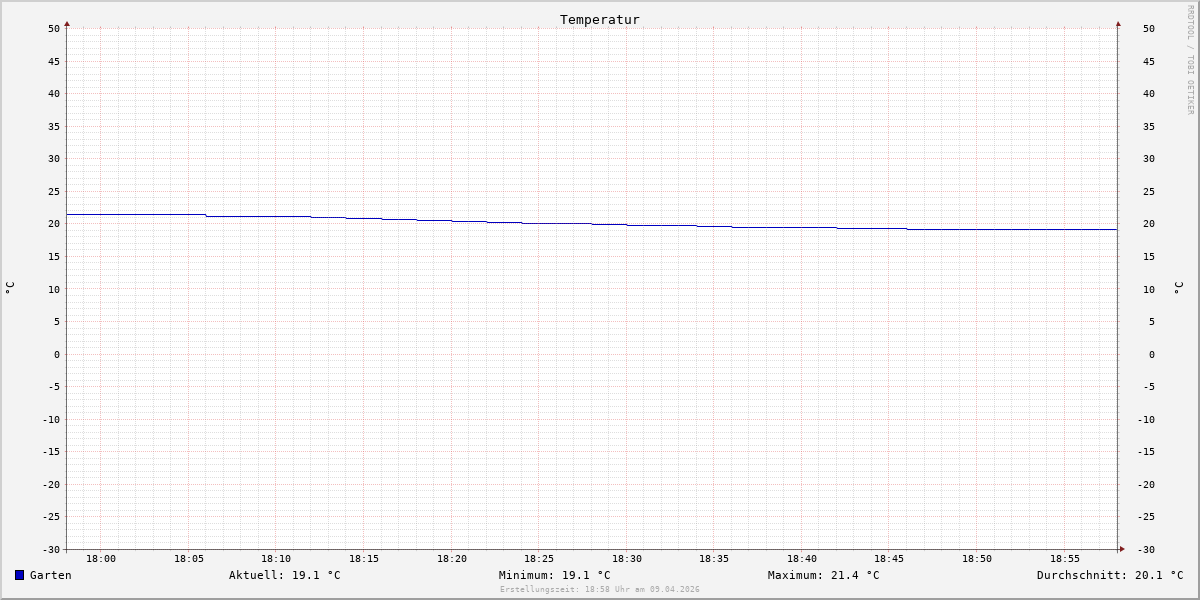
Task: Click the 18:10 time axis label
Action: point(276,558)
